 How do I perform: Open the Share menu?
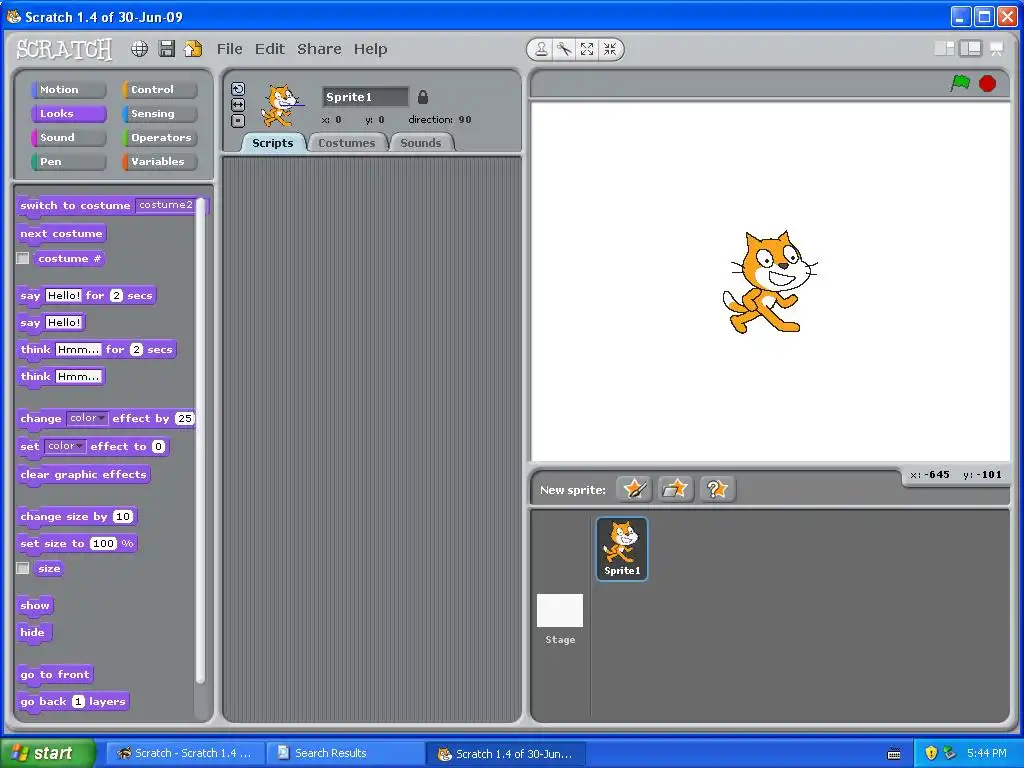(x=319, y=49)
